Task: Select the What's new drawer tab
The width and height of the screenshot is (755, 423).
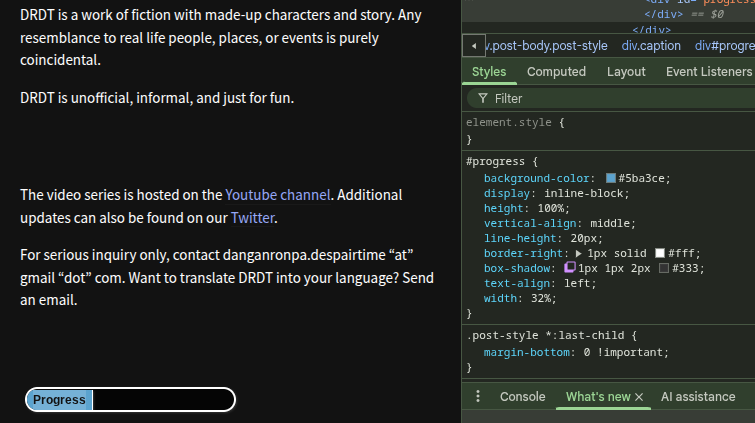Action: click(x=598, y=397)
